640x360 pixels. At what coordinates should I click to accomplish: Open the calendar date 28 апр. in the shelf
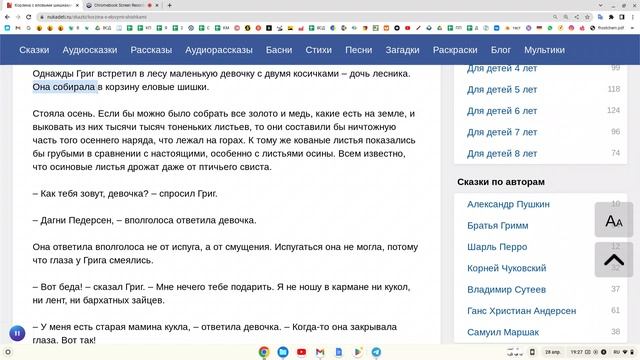click(x=553, y=352)
